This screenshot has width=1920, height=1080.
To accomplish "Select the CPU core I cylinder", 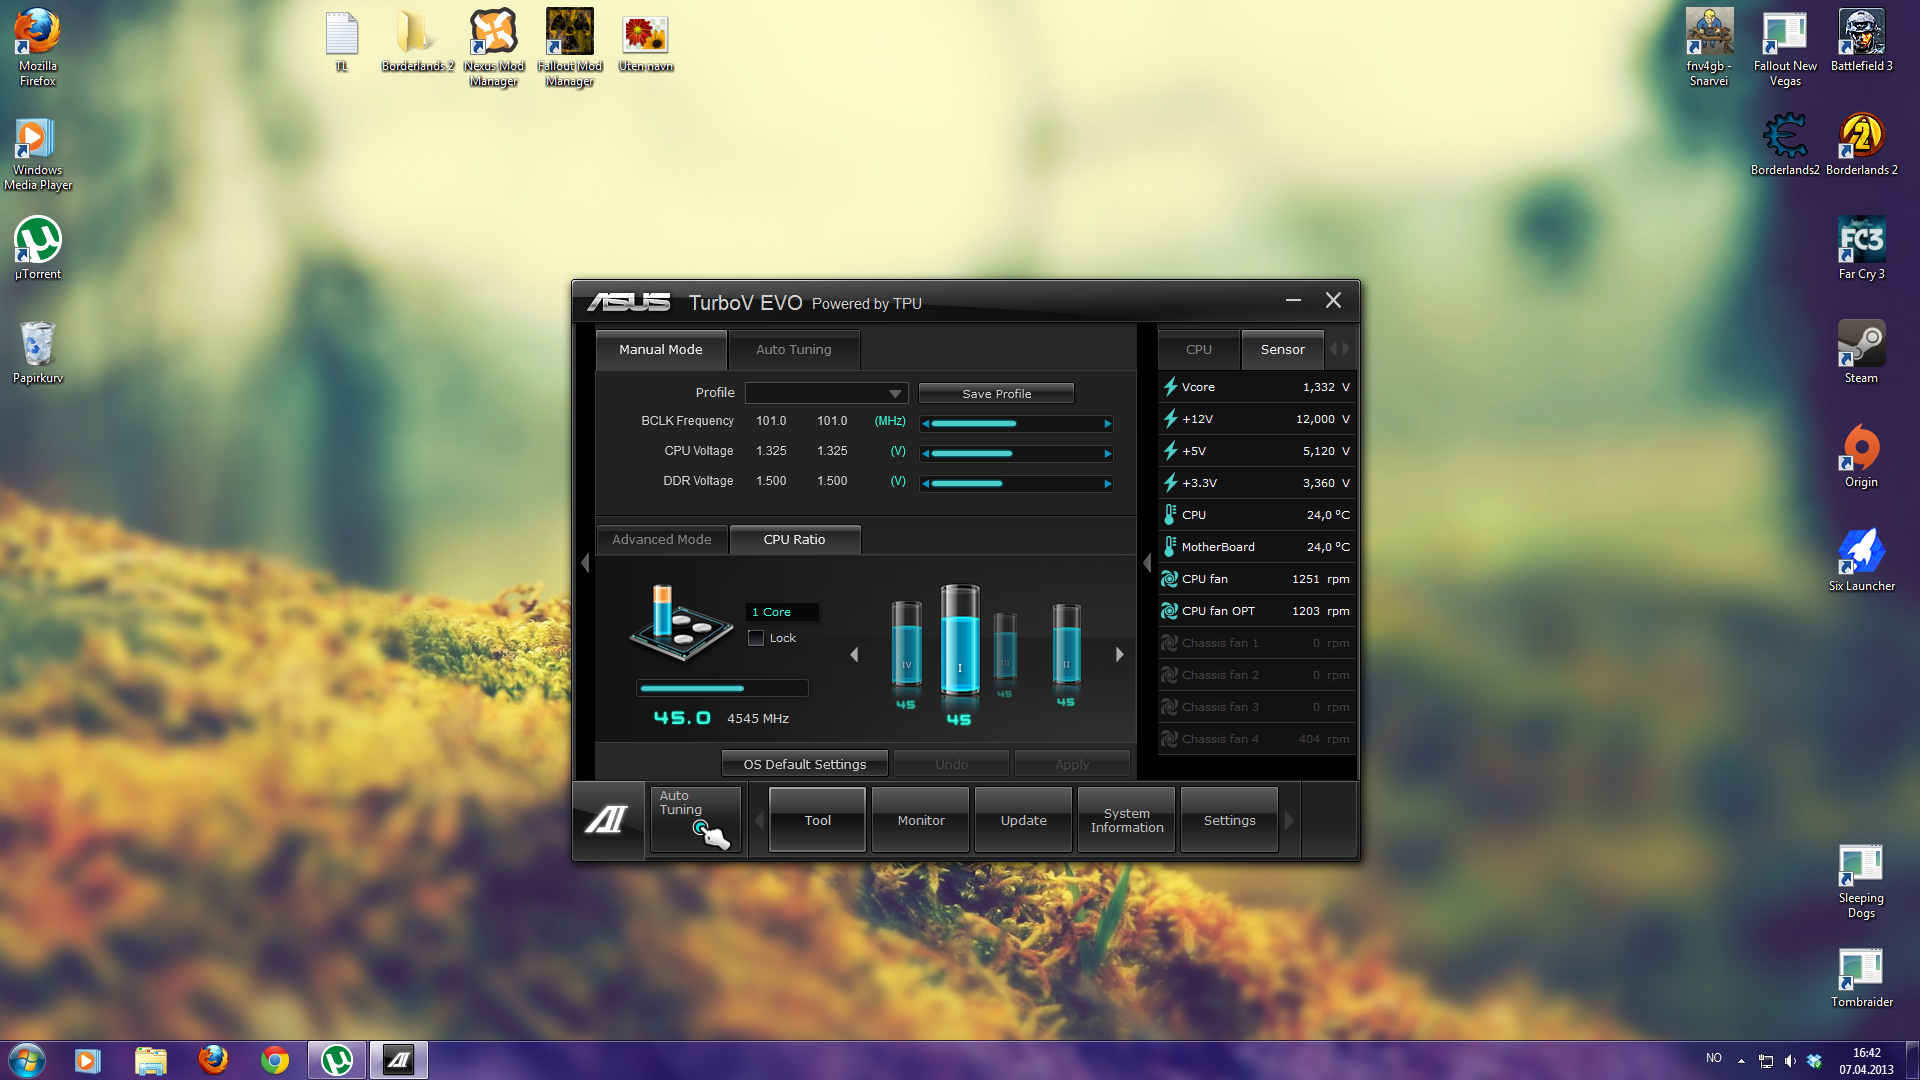I will tap(960, 640).
